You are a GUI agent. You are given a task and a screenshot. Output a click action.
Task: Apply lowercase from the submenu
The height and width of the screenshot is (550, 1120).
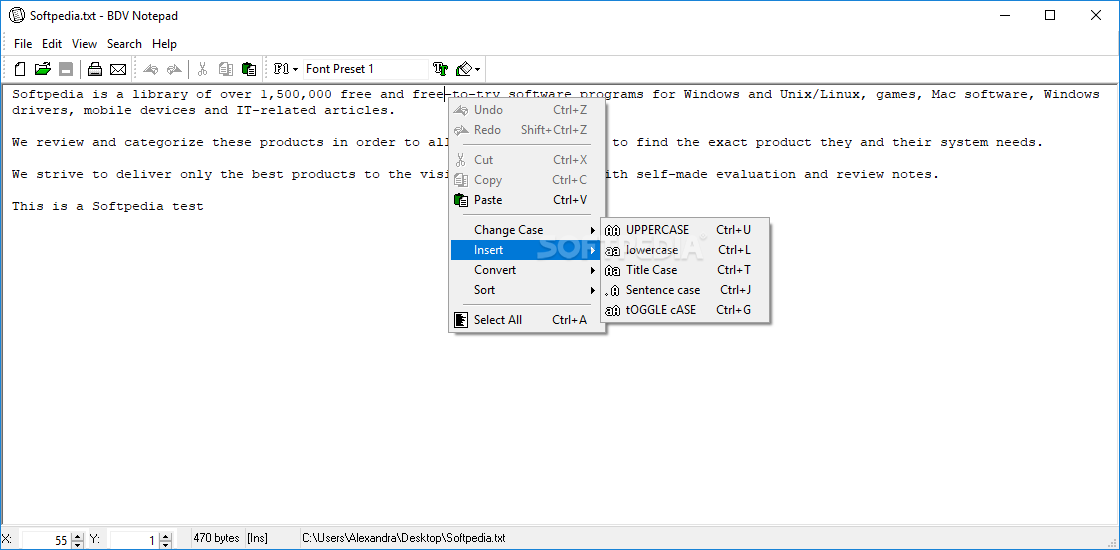click(685, 250)
